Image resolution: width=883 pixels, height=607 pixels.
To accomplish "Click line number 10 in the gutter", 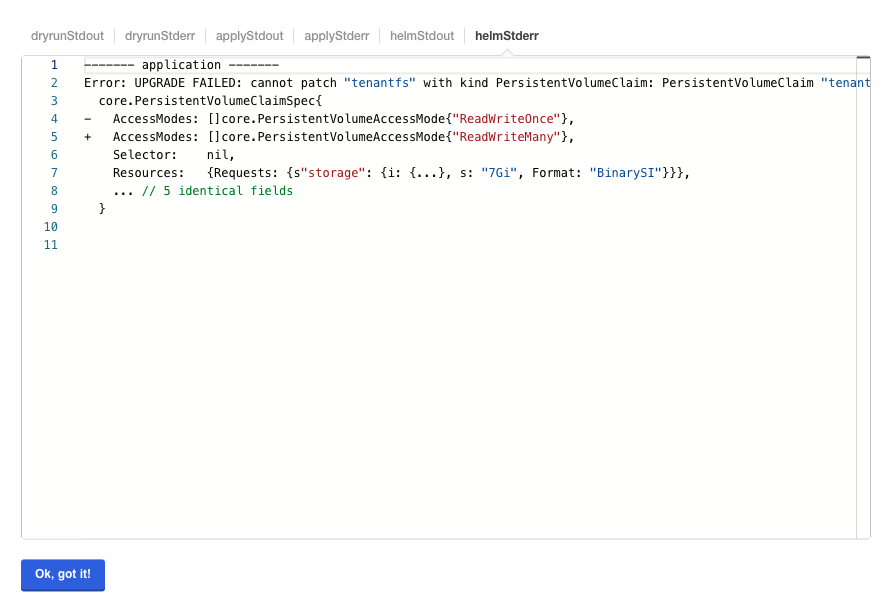I will (x=51, y=227).
